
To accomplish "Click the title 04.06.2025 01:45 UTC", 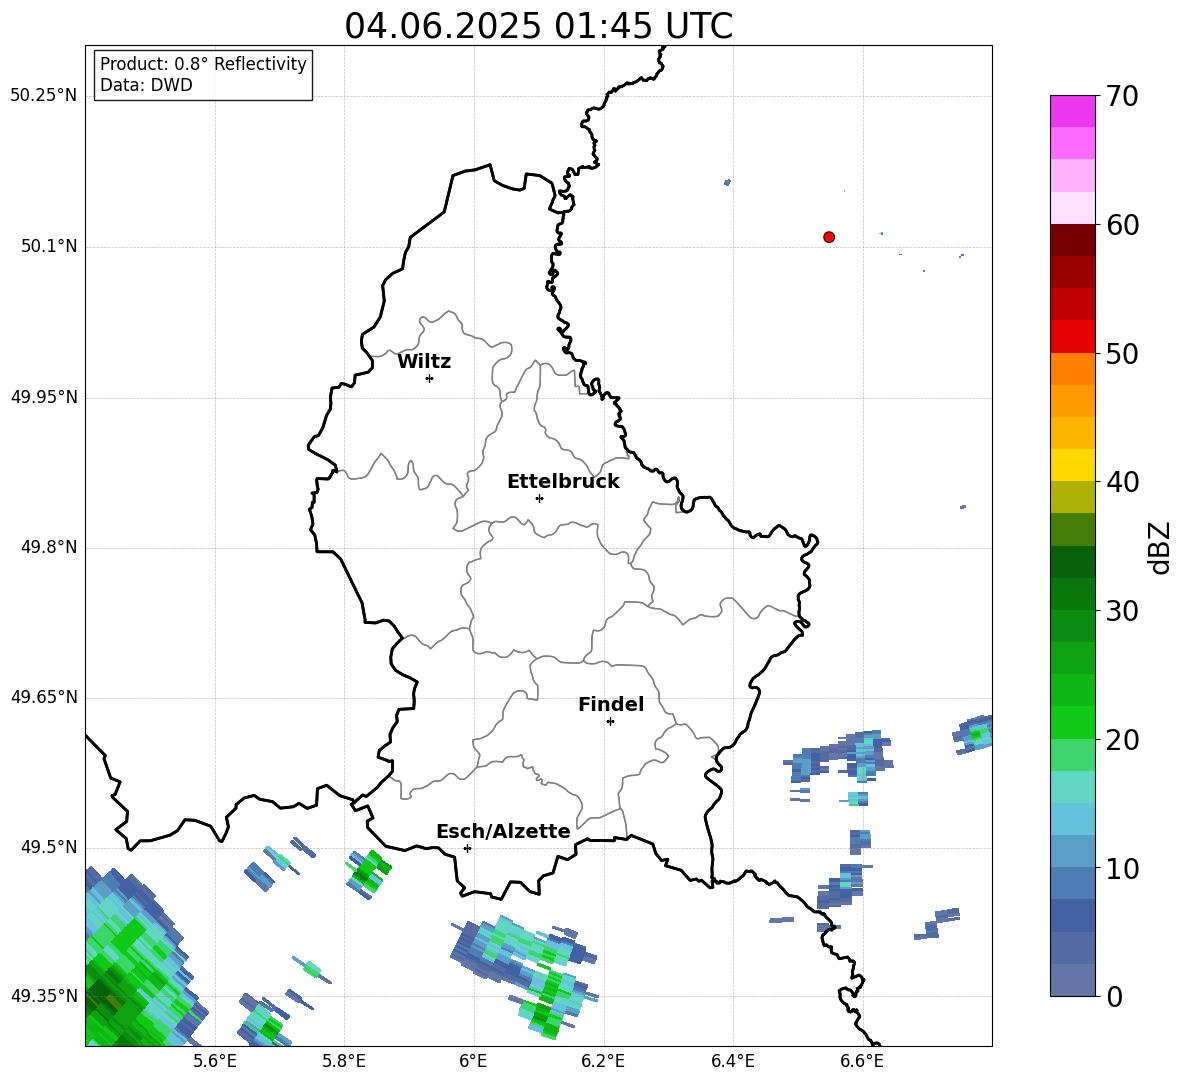I will [x=539, y=26].
